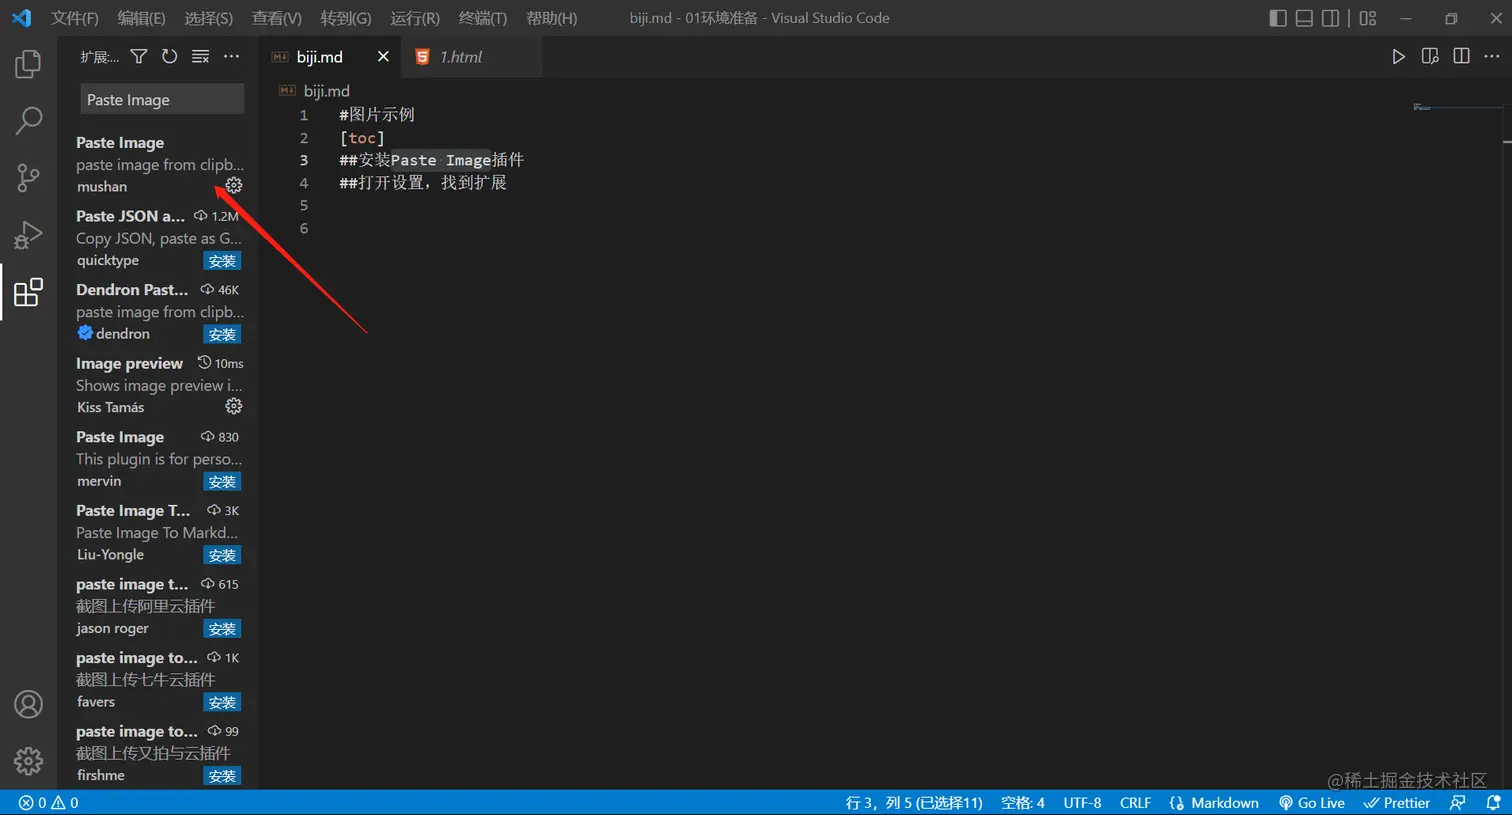Open Markdown preview to the side
The image size is (1512, 815).
(1430, 57)
